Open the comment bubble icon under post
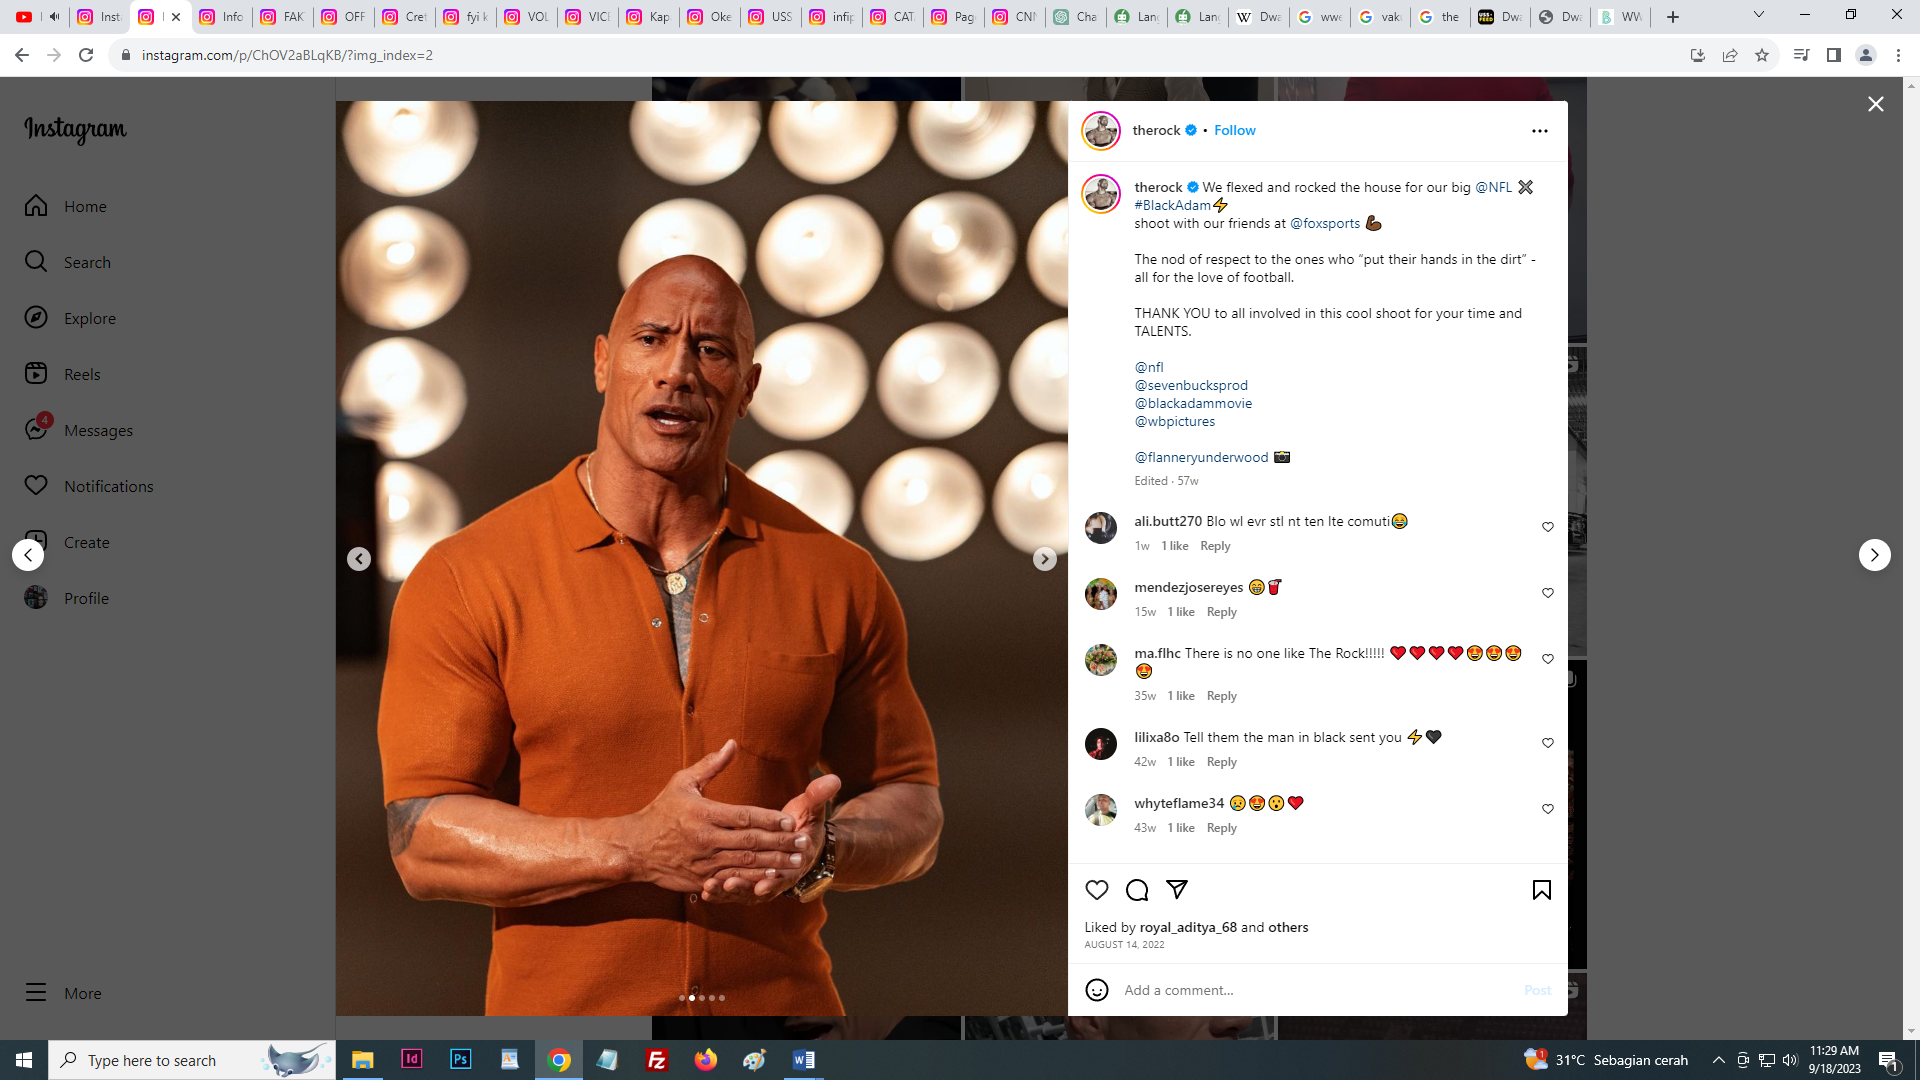The width and height of the screenshot is (1920, 1080). pos(1137,890)
